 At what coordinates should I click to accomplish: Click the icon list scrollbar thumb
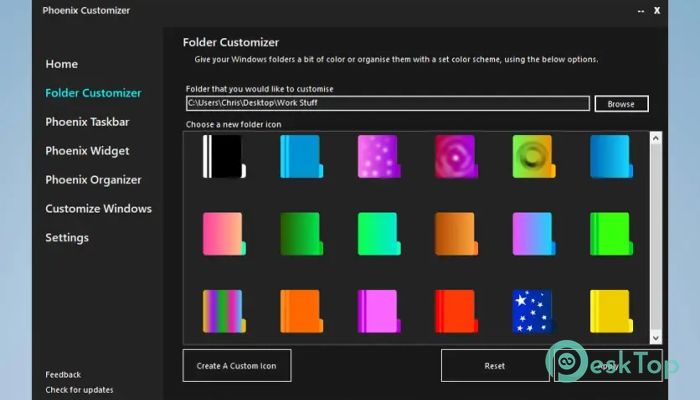(x=655, y=238)
